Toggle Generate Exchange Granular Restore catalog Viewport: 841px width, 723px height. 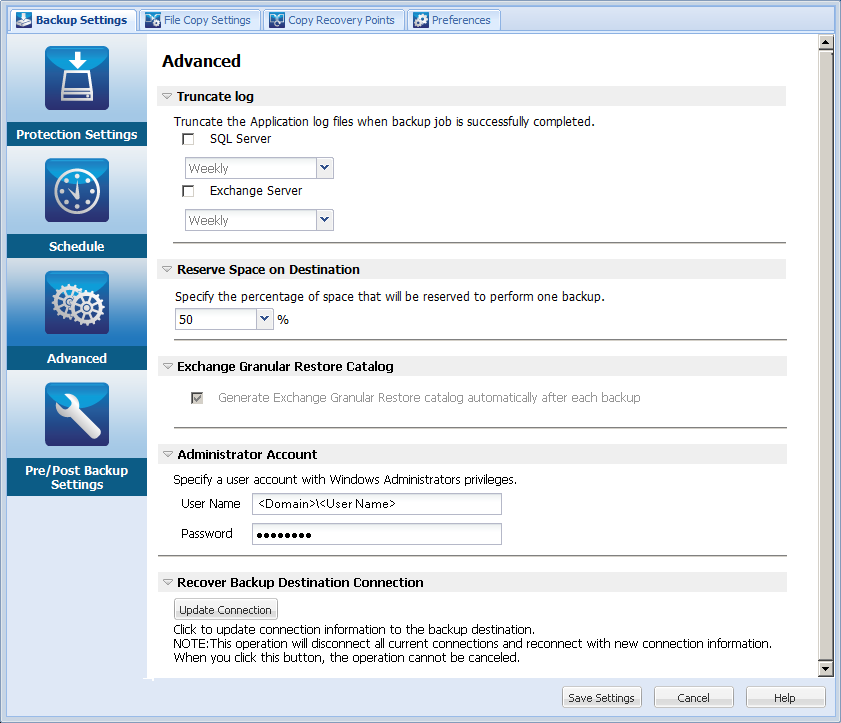[196, 397]
